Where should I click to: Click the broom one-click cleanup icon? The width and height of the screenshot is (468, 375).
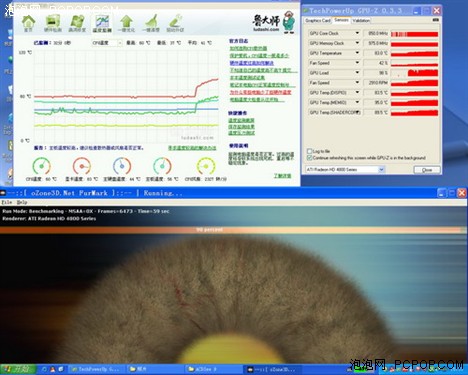coord(151,23)
